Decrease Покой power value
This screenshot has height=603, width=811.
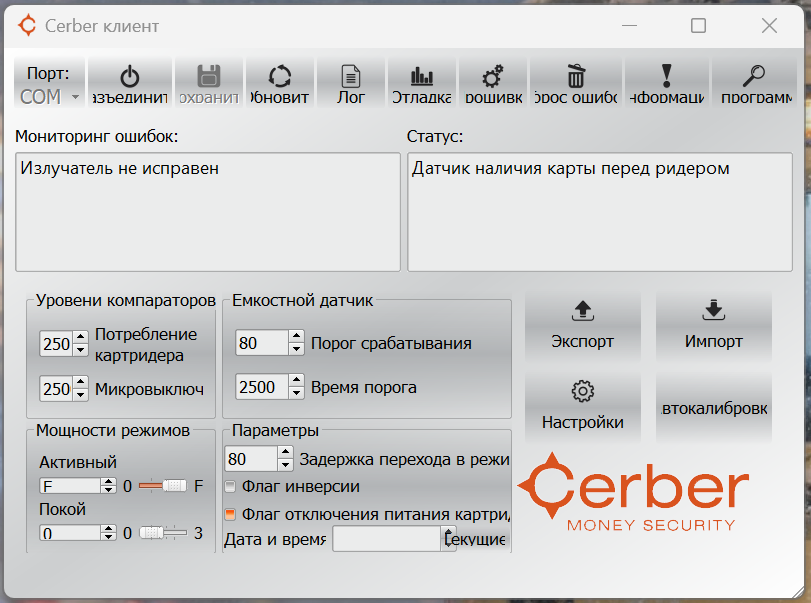108,537
